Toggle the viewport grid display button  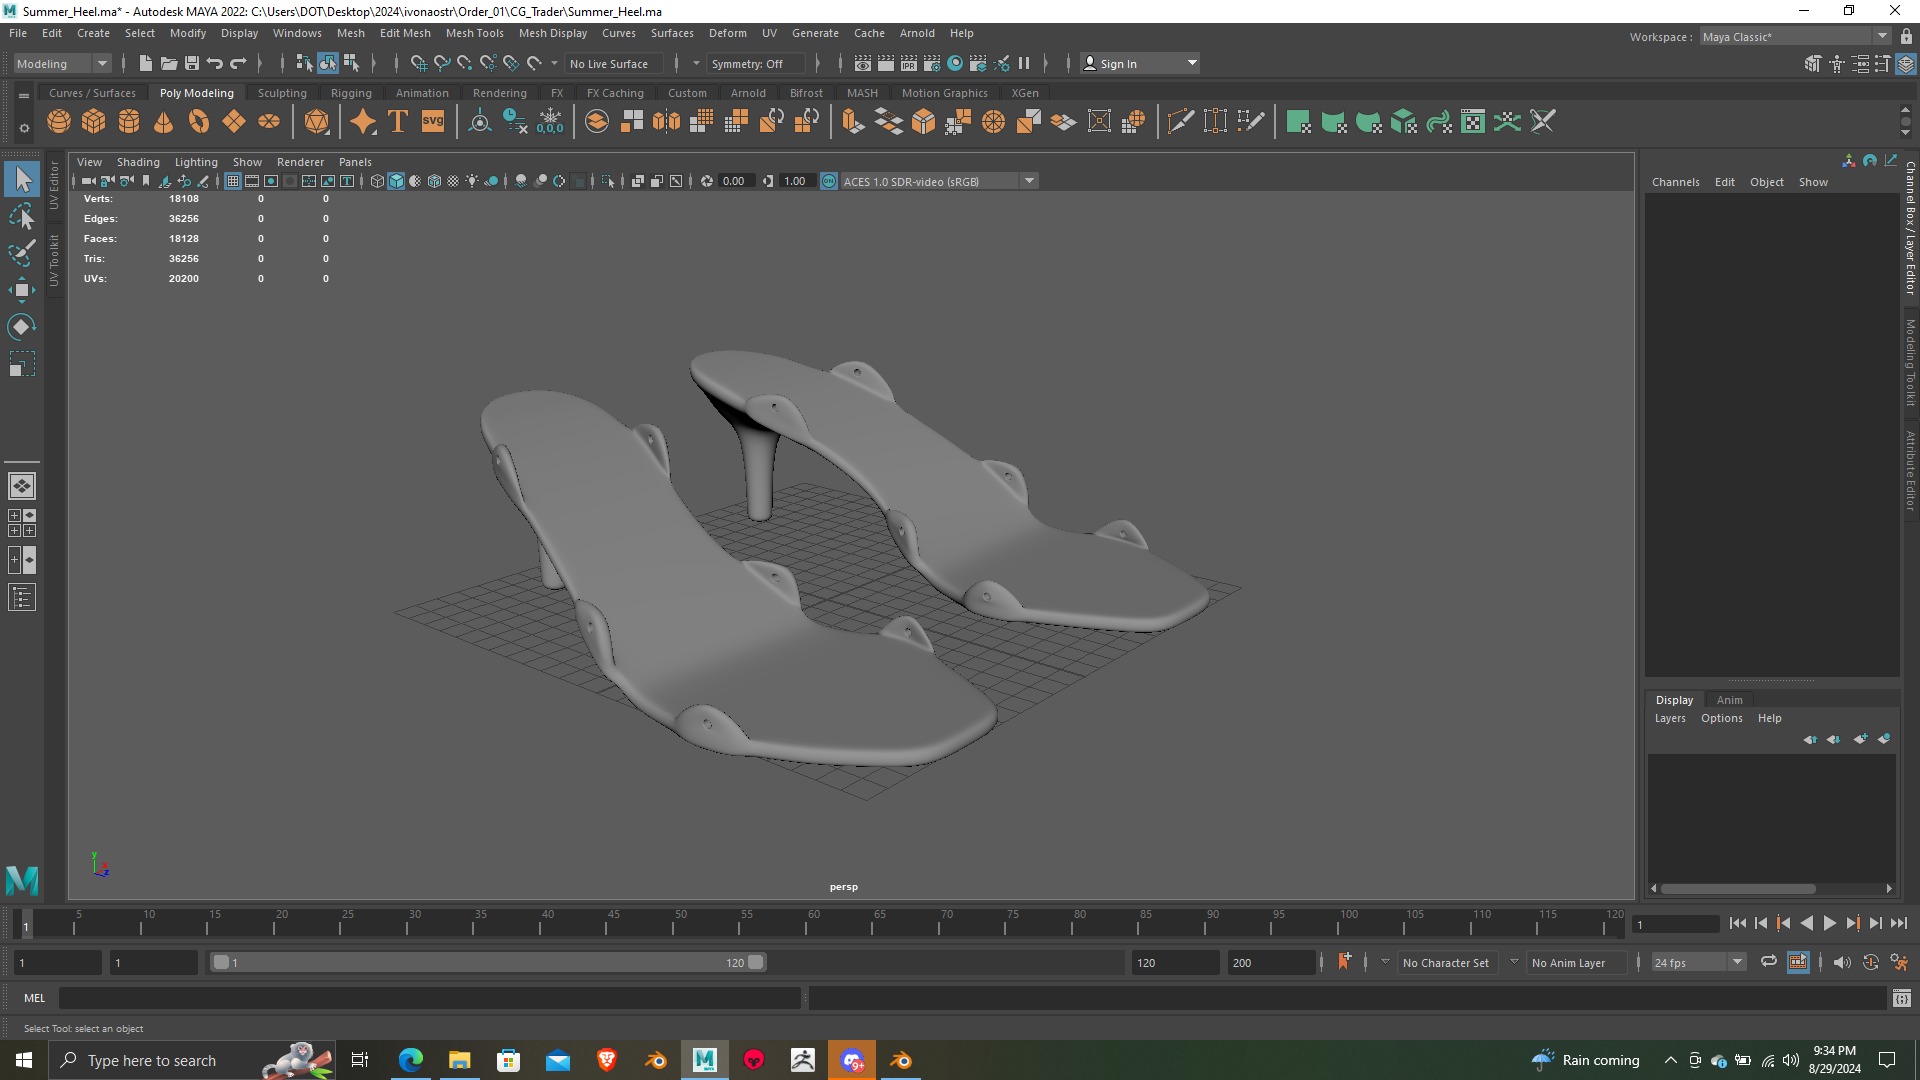tap(233, 181)
